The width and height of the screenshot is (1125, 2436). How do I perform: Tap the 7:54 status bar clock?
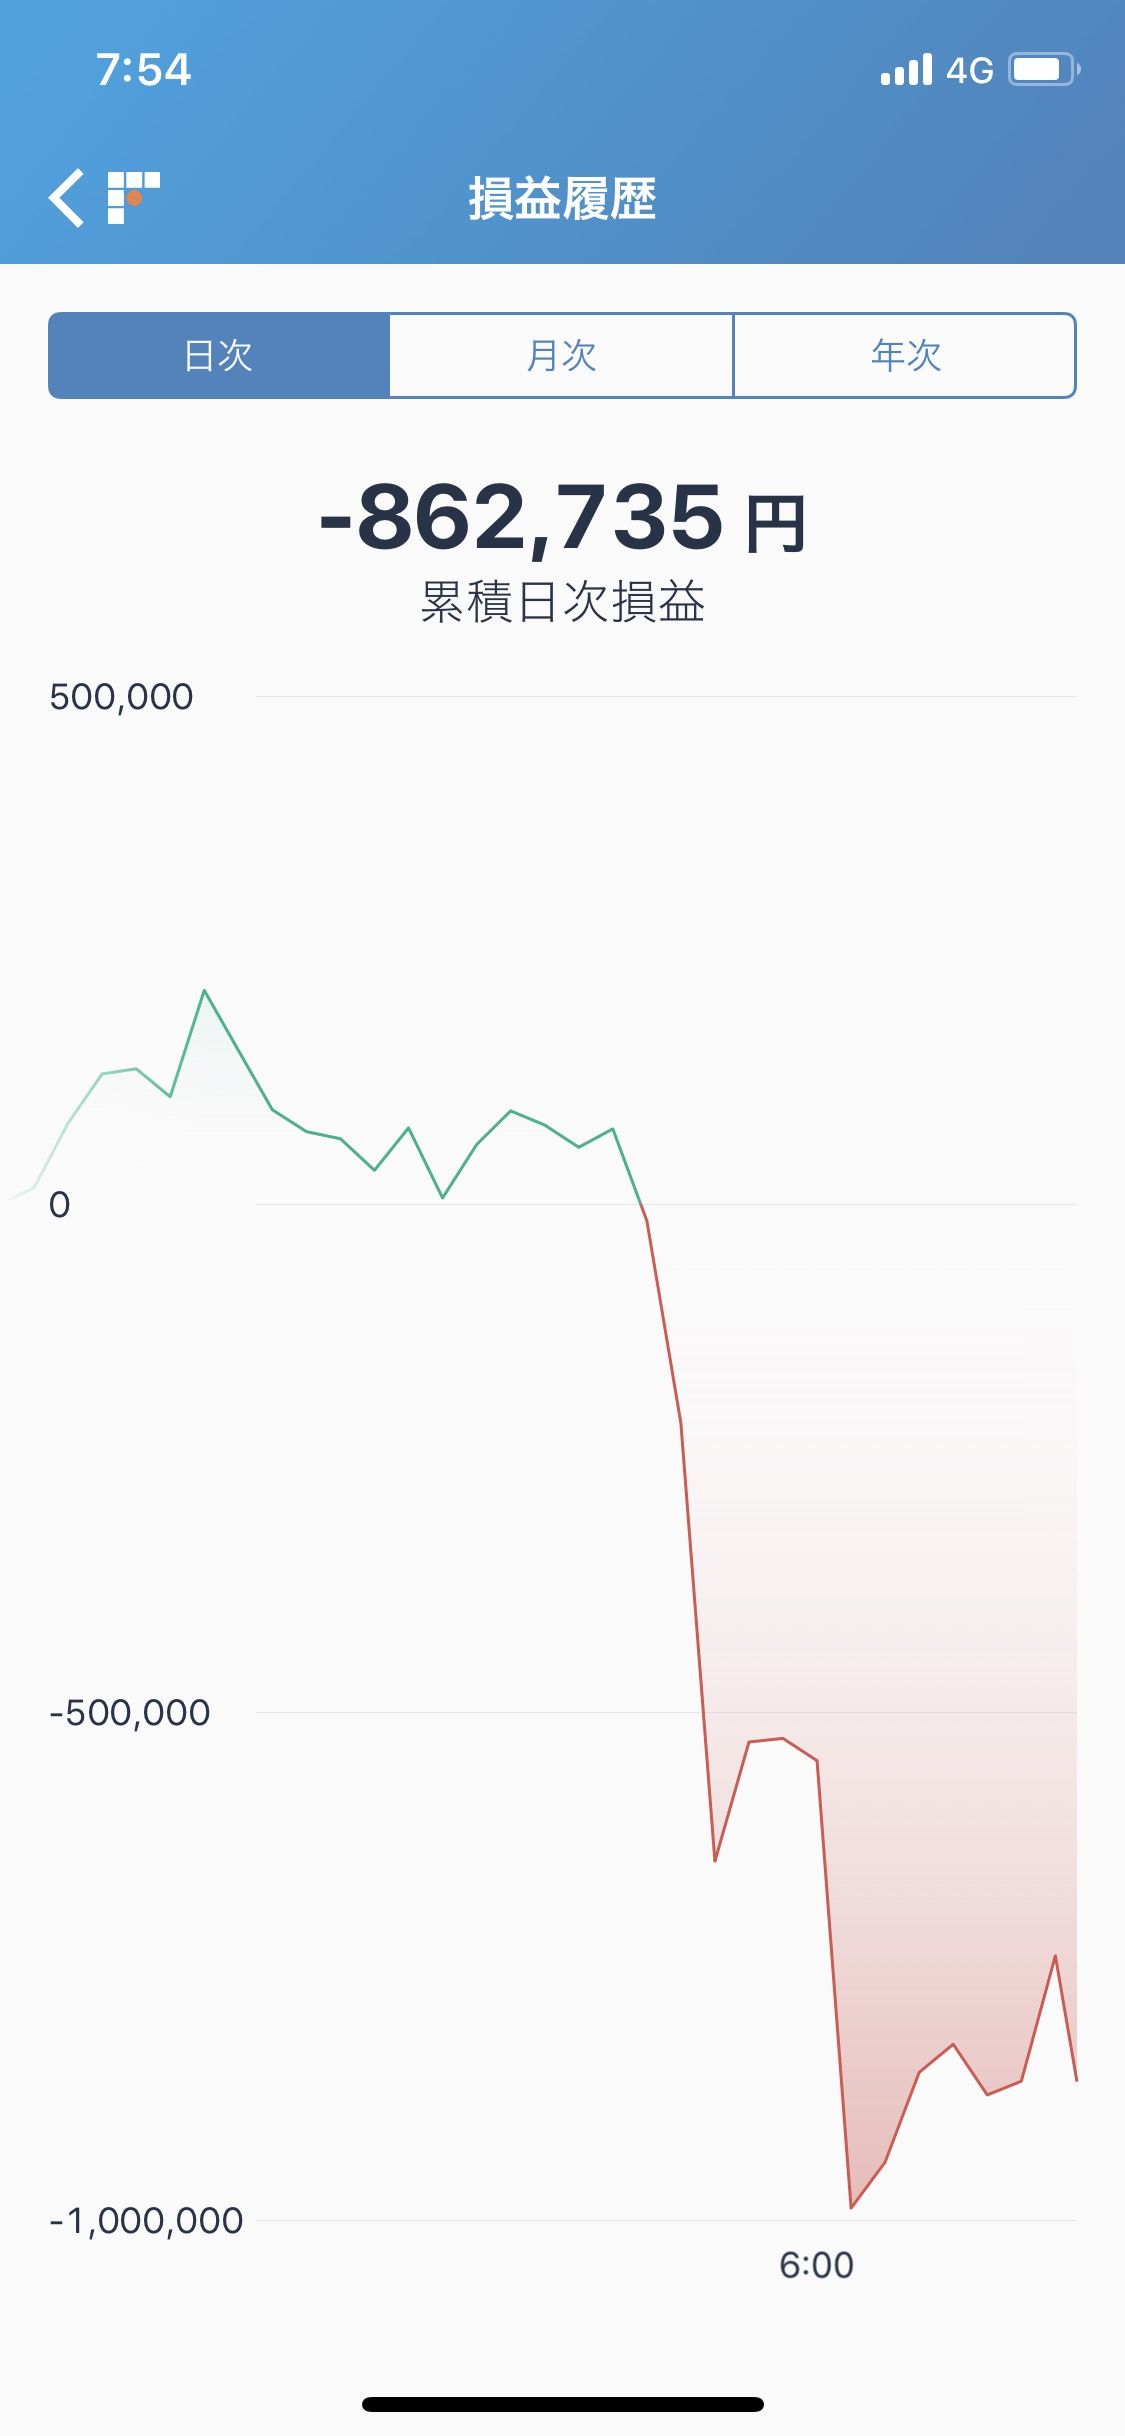pyautogui.click(x=143, y=70)
